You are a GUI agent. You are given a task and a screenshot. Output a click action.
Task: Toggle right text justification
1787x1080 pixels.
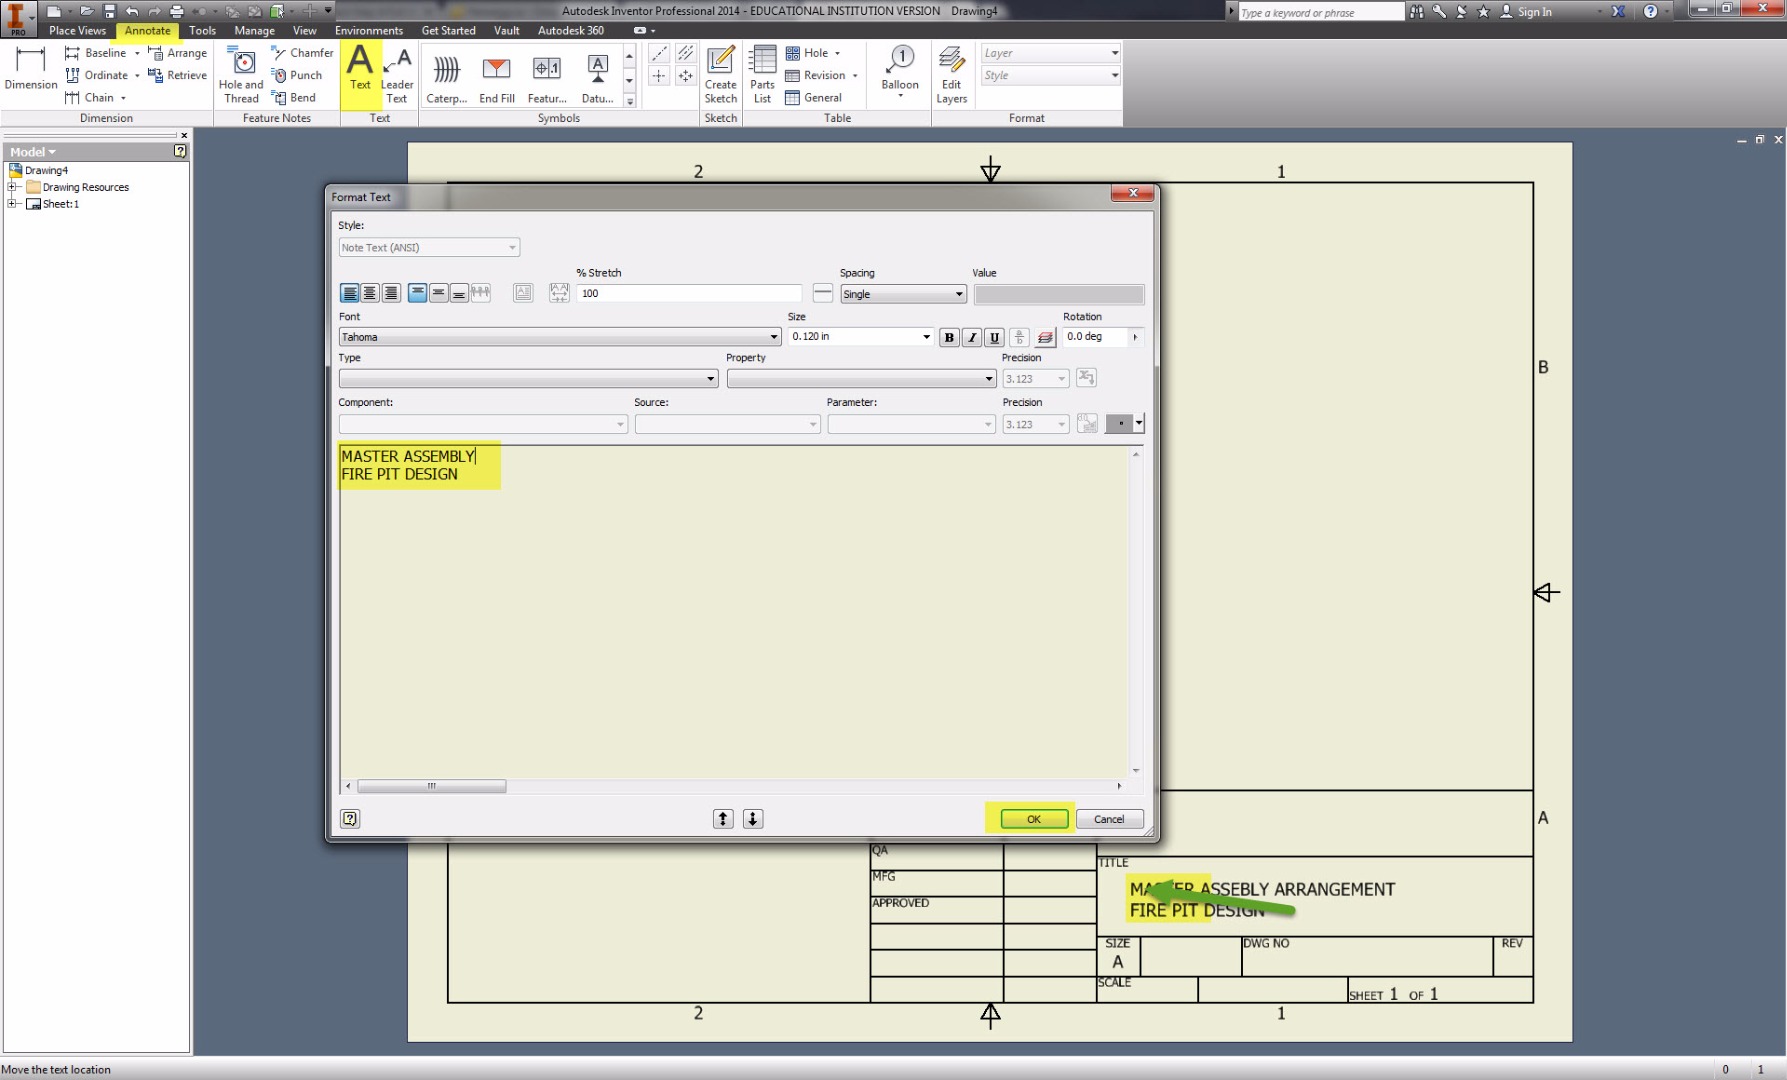(x=391, y=293)
